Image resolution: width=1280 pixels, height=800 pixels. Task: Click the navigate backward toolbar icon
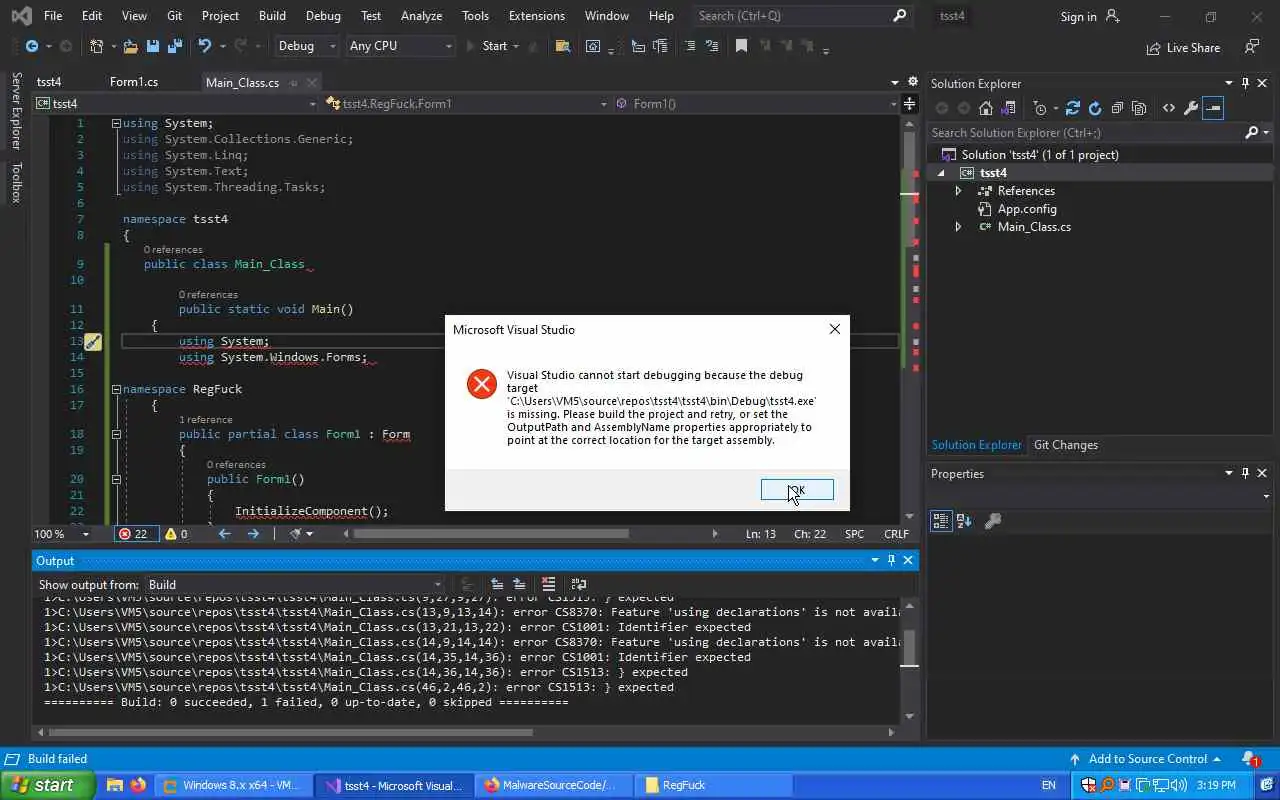[x=32, y=46]
